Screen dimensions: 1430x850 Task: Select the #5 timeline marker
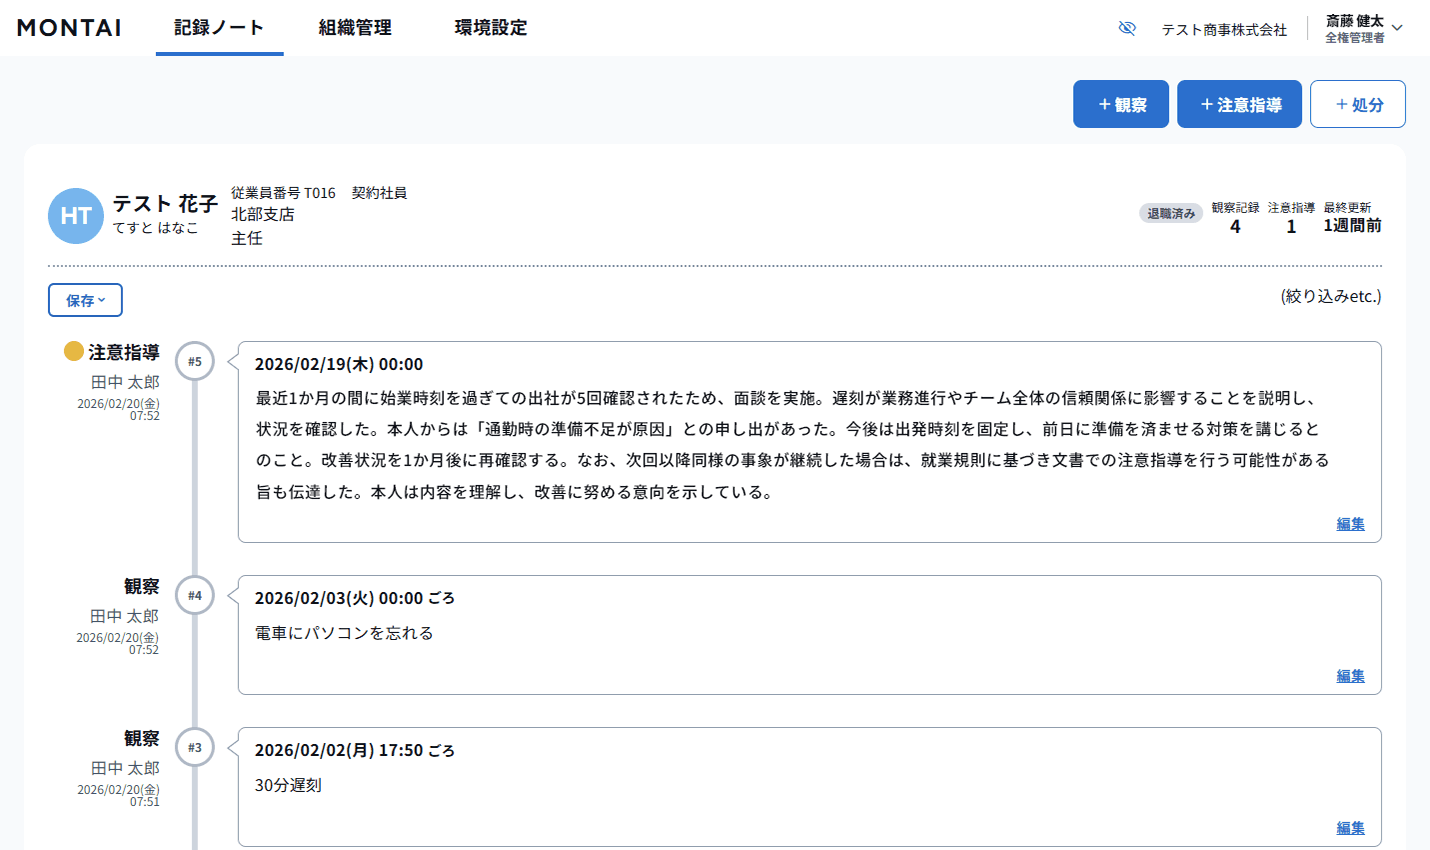[194, 361]
